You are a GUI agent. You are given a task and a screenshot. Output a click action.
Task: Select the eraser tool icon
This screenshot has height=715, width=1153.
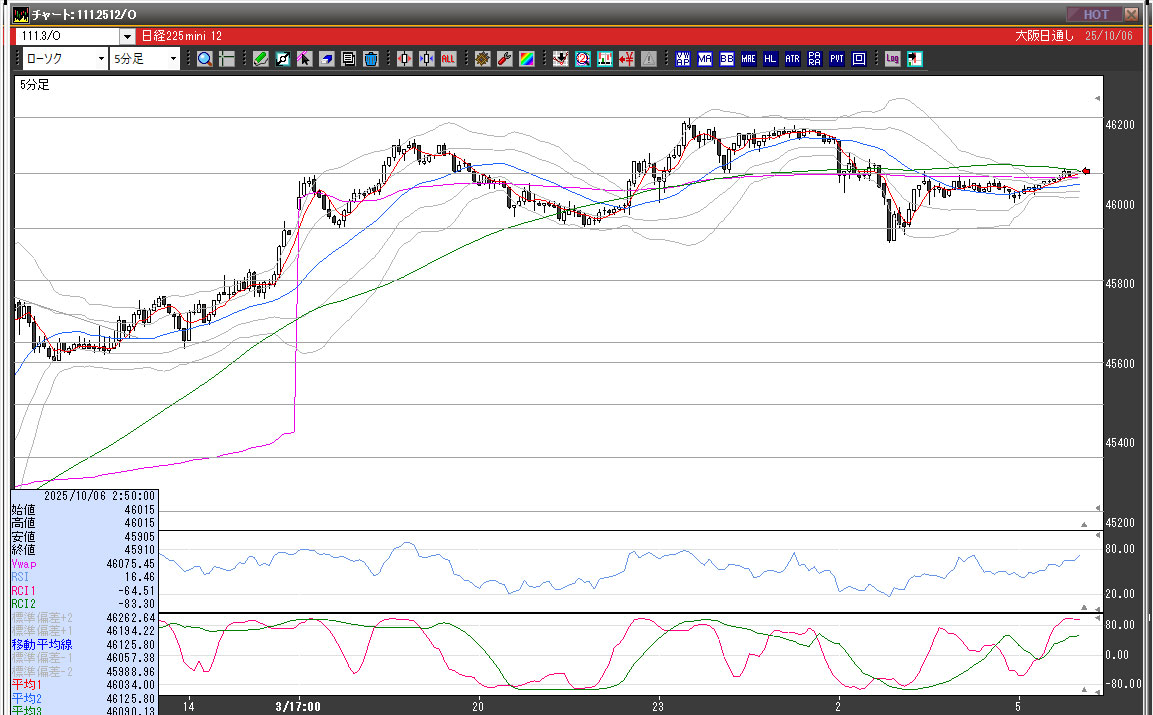pos(326,59)
